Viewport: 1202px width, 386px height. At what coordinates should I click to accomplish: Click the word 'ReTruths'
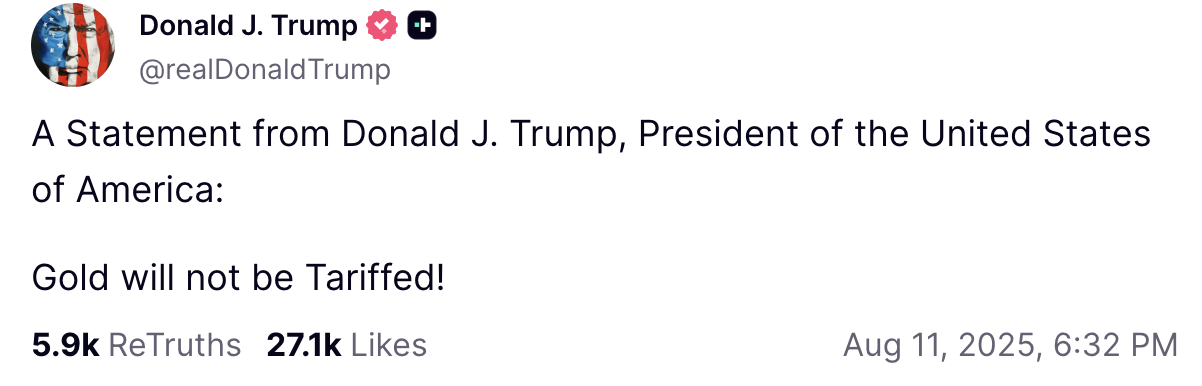pyautogui.click(x=174, y=345)
